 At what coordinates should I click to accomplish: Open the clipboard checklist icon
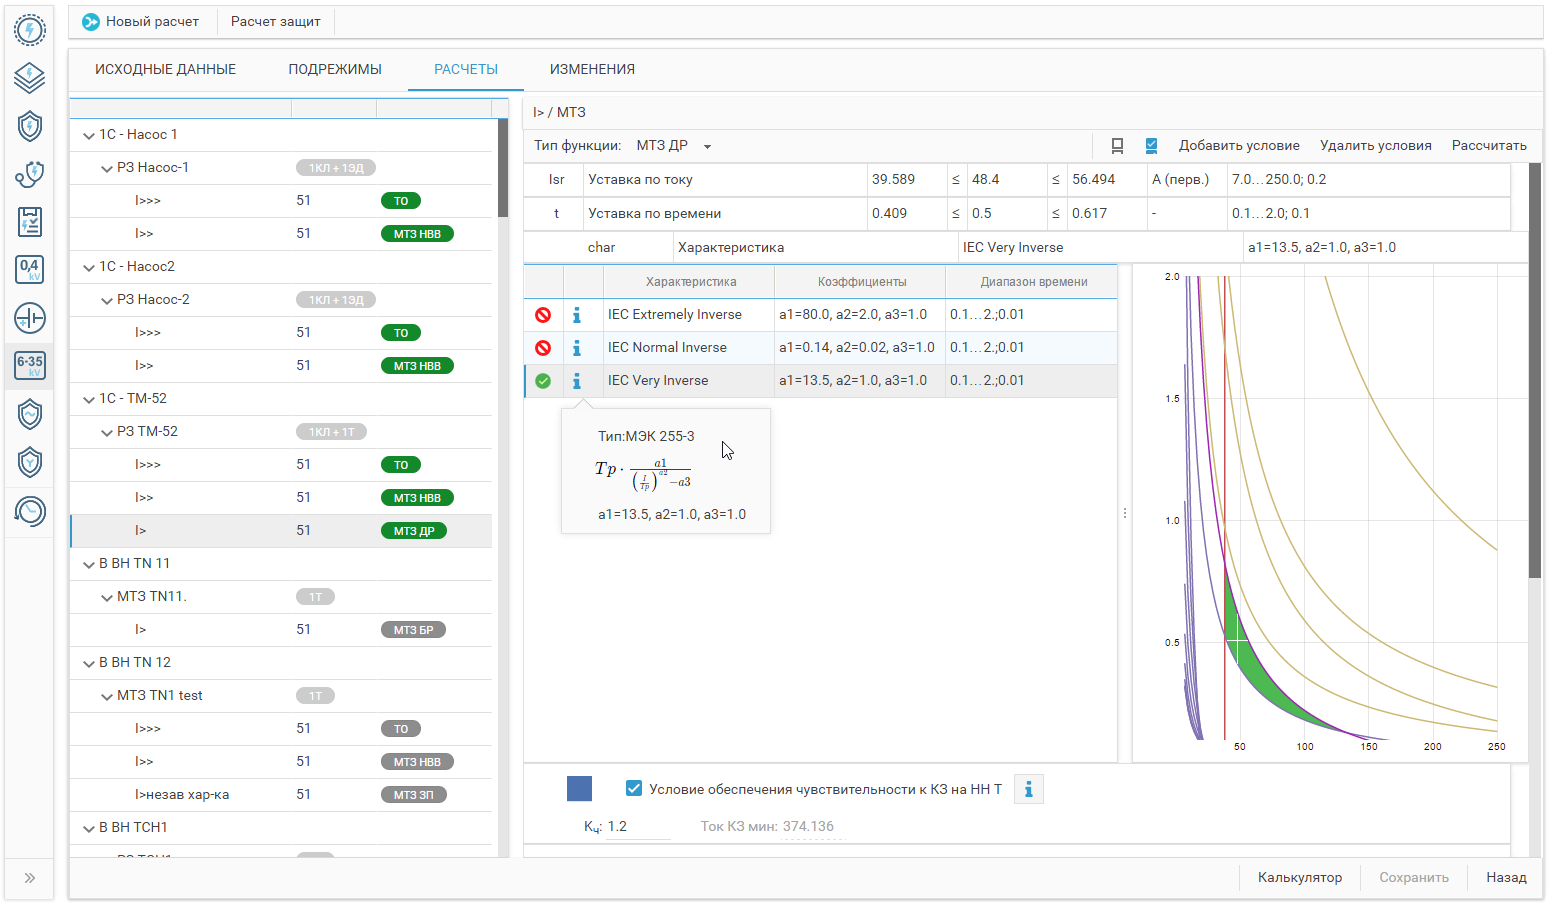30,222
